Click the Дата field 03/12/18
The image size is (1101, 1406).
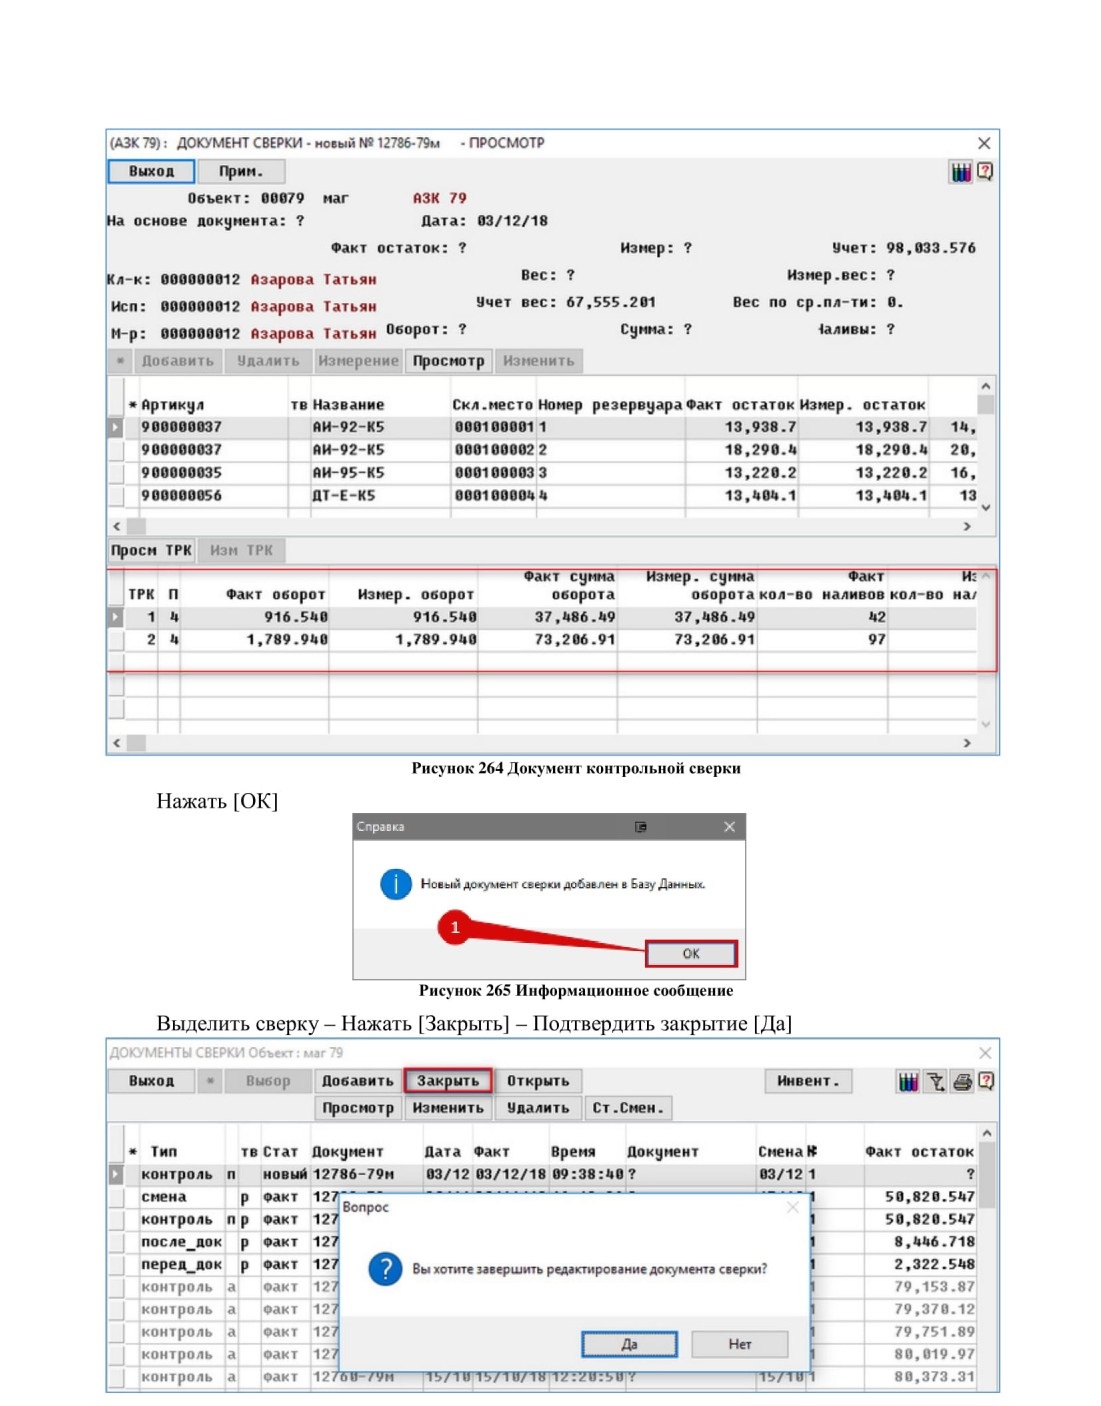[512, 221]
